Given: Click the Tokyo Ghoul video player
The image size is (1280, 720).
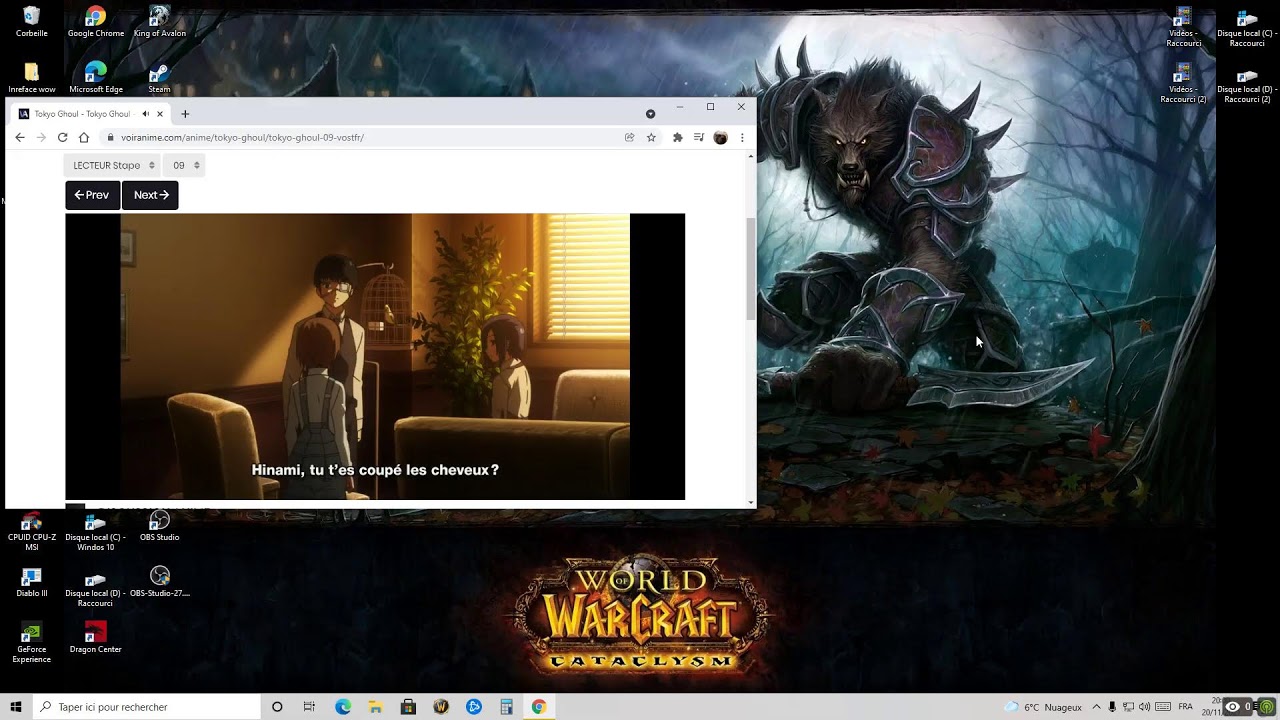Looking at the screenshot, I should [x=375, y=356].
